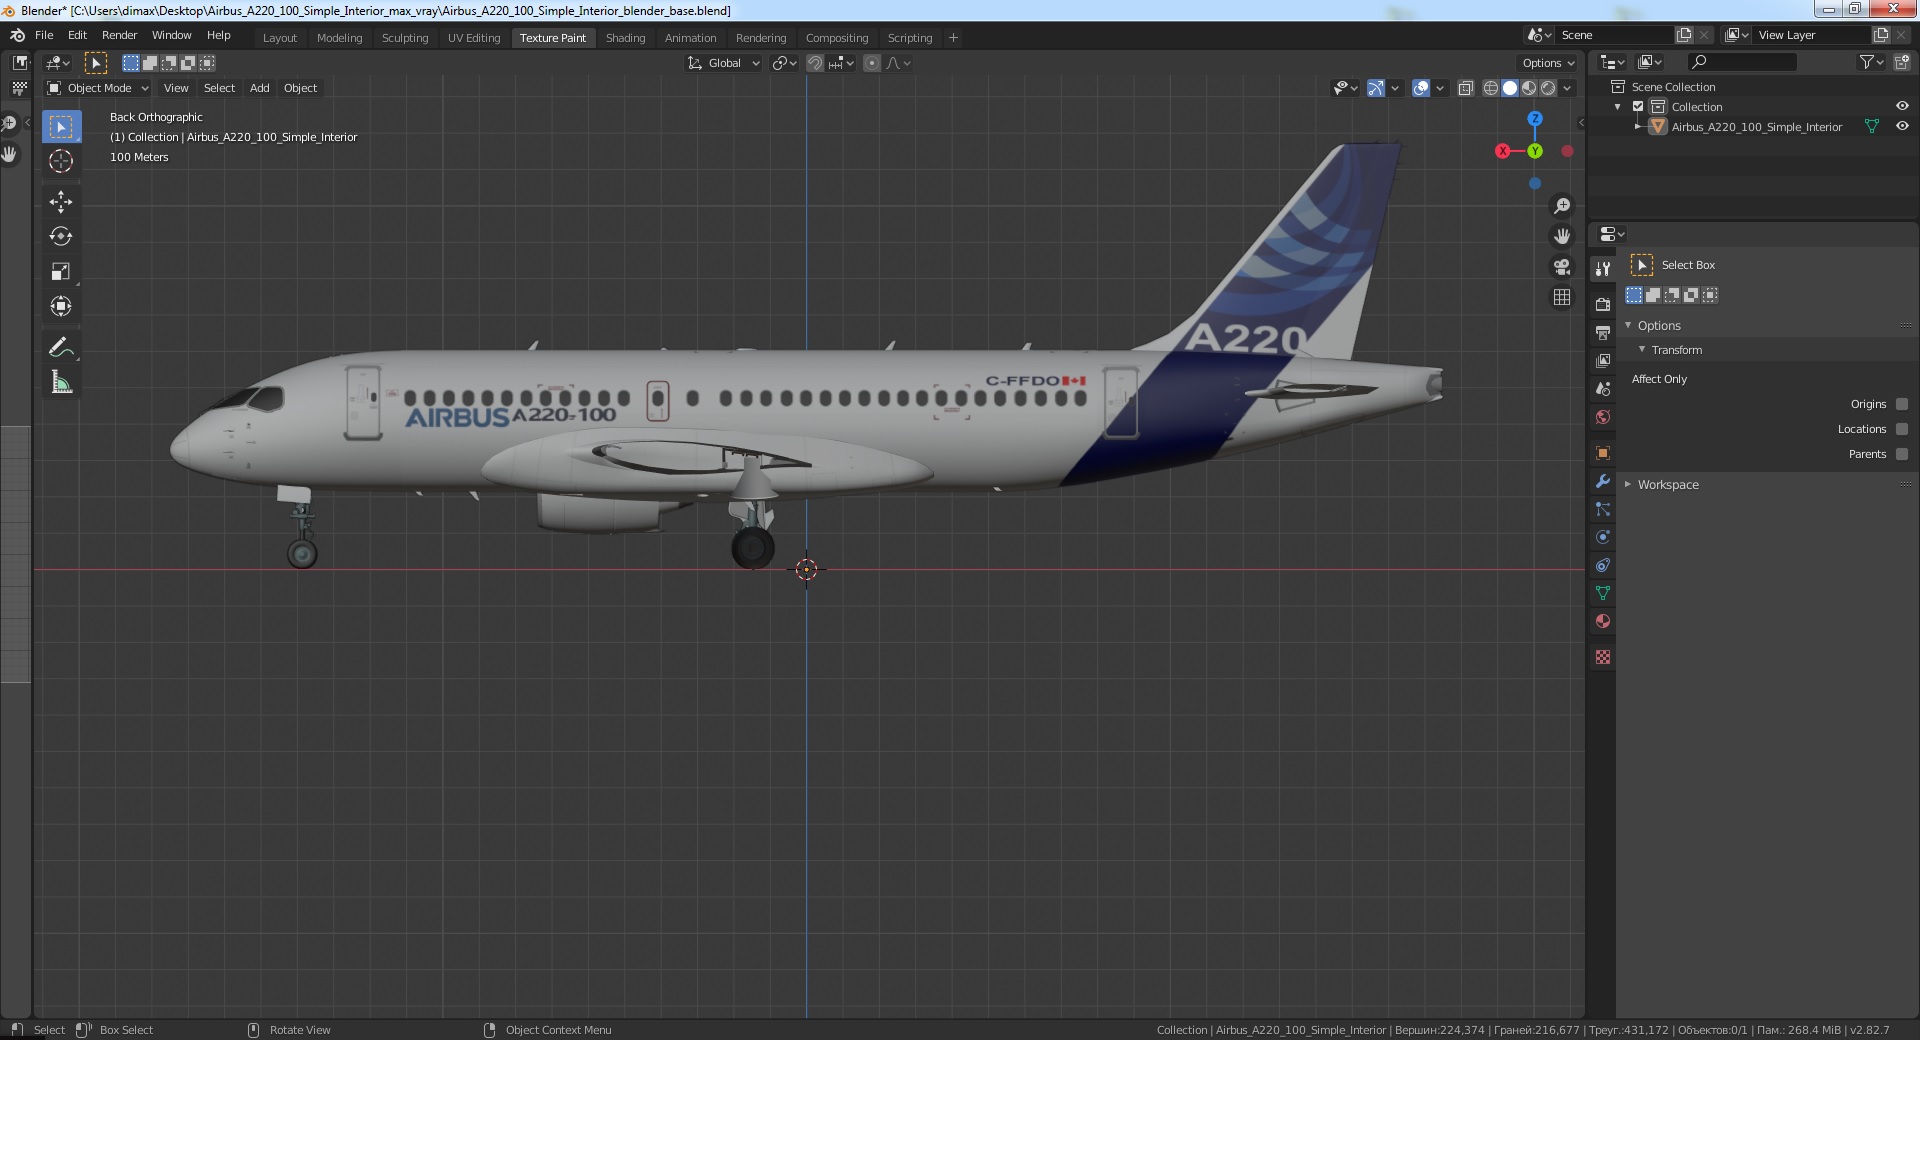Uncheck the Collection exclude checkbox in outliner
The image size is (1920, 1158).
[x=1638, y=107]
